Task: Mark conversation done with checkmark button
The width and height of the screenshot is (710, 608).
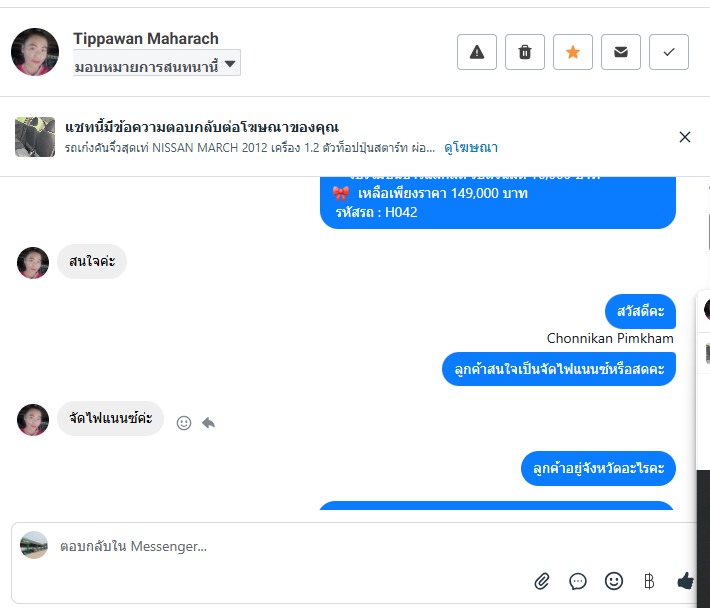Action: [x=669, y=52]
